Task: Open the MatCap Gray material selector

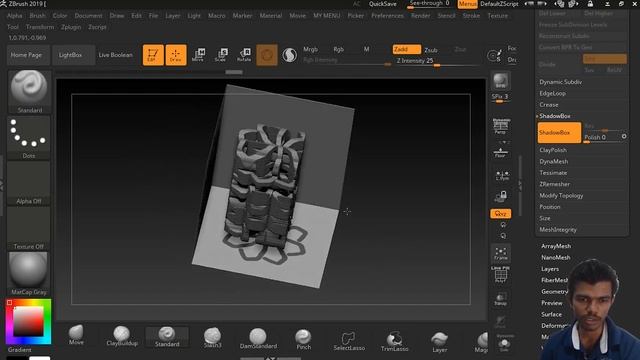Action: pyautogui.click(x=29, y=273)
